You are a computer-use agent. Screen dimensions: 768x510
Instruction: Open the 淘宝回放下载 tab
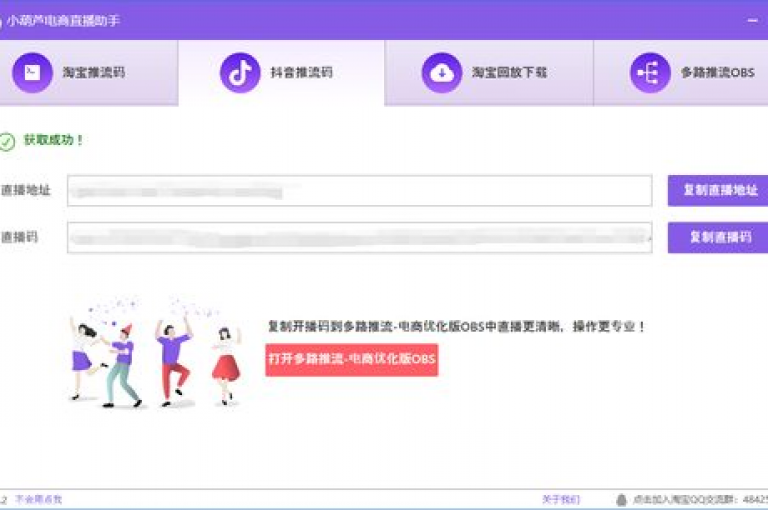click(x=489, y=73)
